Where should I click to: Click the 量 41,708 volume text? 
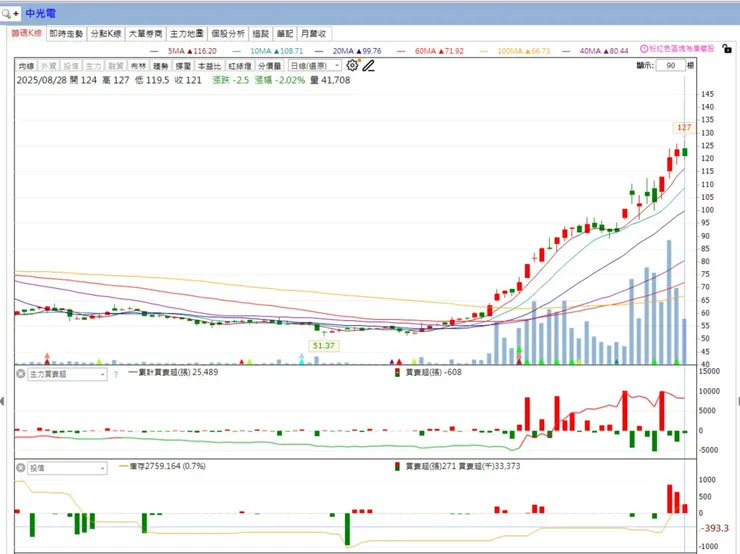(330, 80)
